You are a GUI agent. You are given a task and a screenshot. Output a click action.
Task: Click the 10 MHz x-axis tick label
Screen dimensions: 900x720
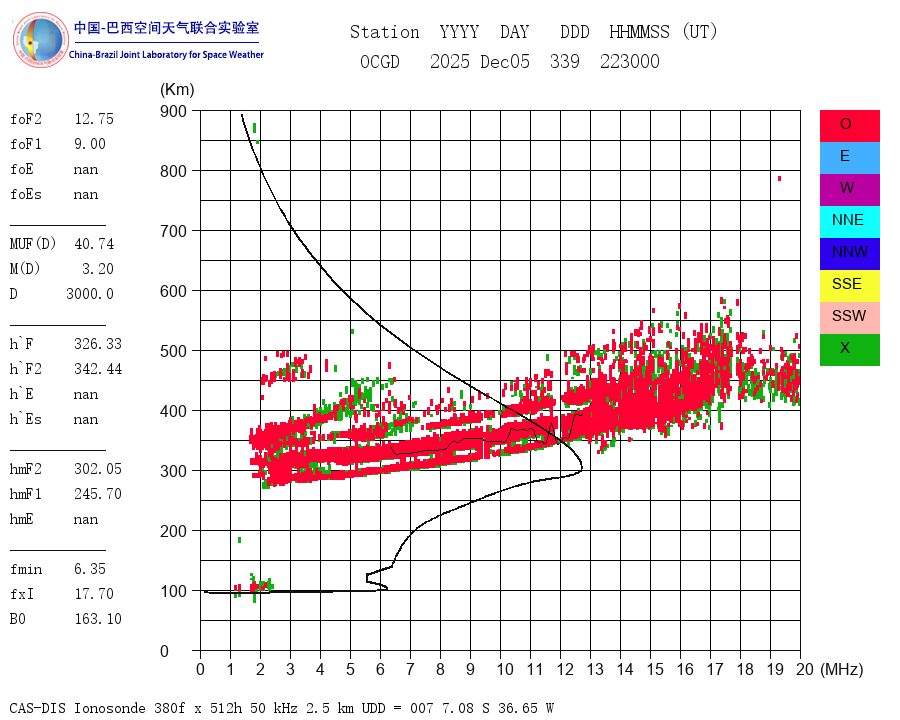coord(505,669)
